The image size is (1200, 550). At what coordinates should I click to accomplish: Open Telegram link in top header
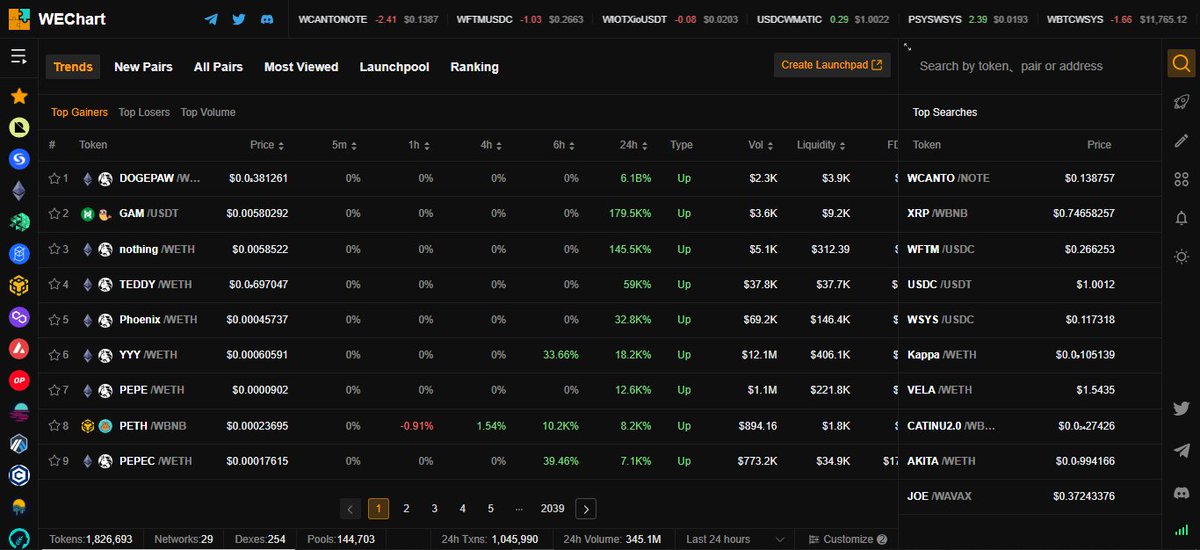point(211,19)
